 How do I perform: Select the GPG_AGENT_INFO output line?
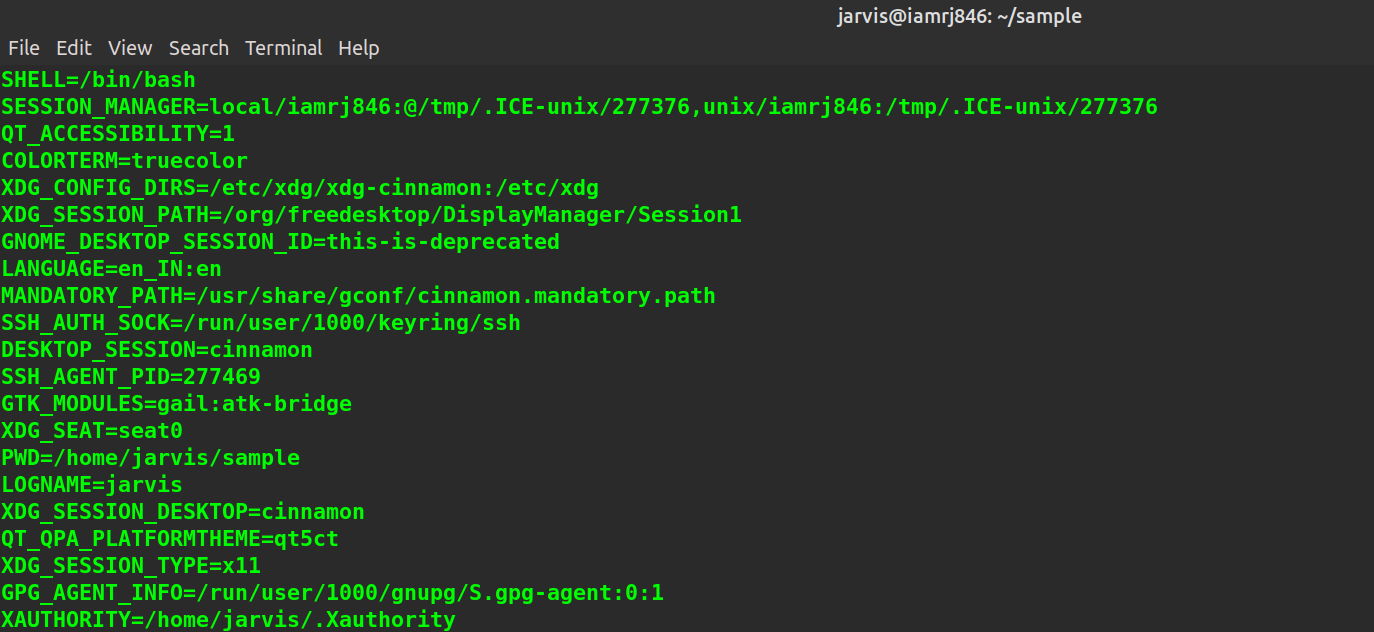(x=332, y=592)
